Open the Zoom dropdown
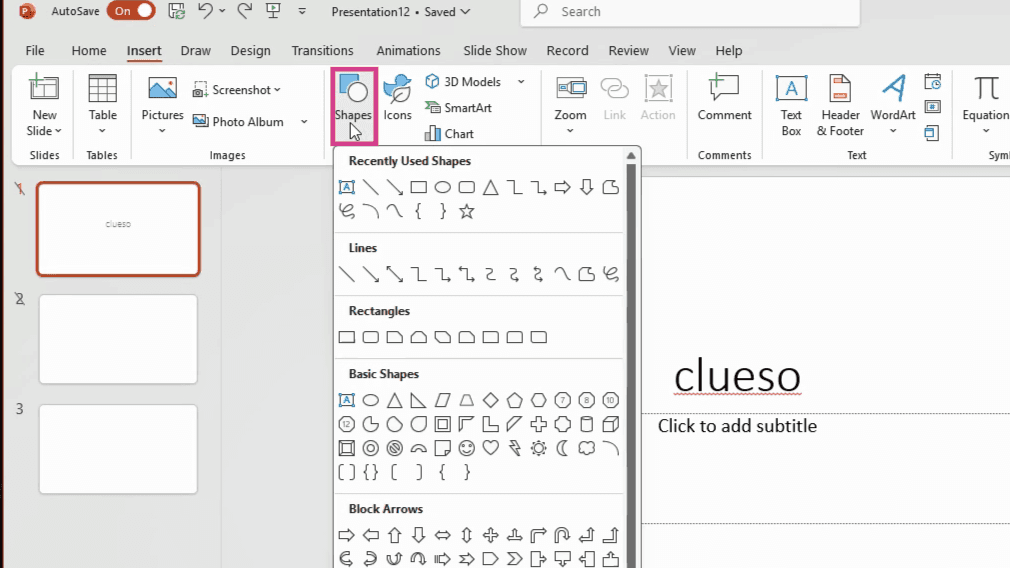Viewport: 1010px width, 568px height. tap(570, 131)
